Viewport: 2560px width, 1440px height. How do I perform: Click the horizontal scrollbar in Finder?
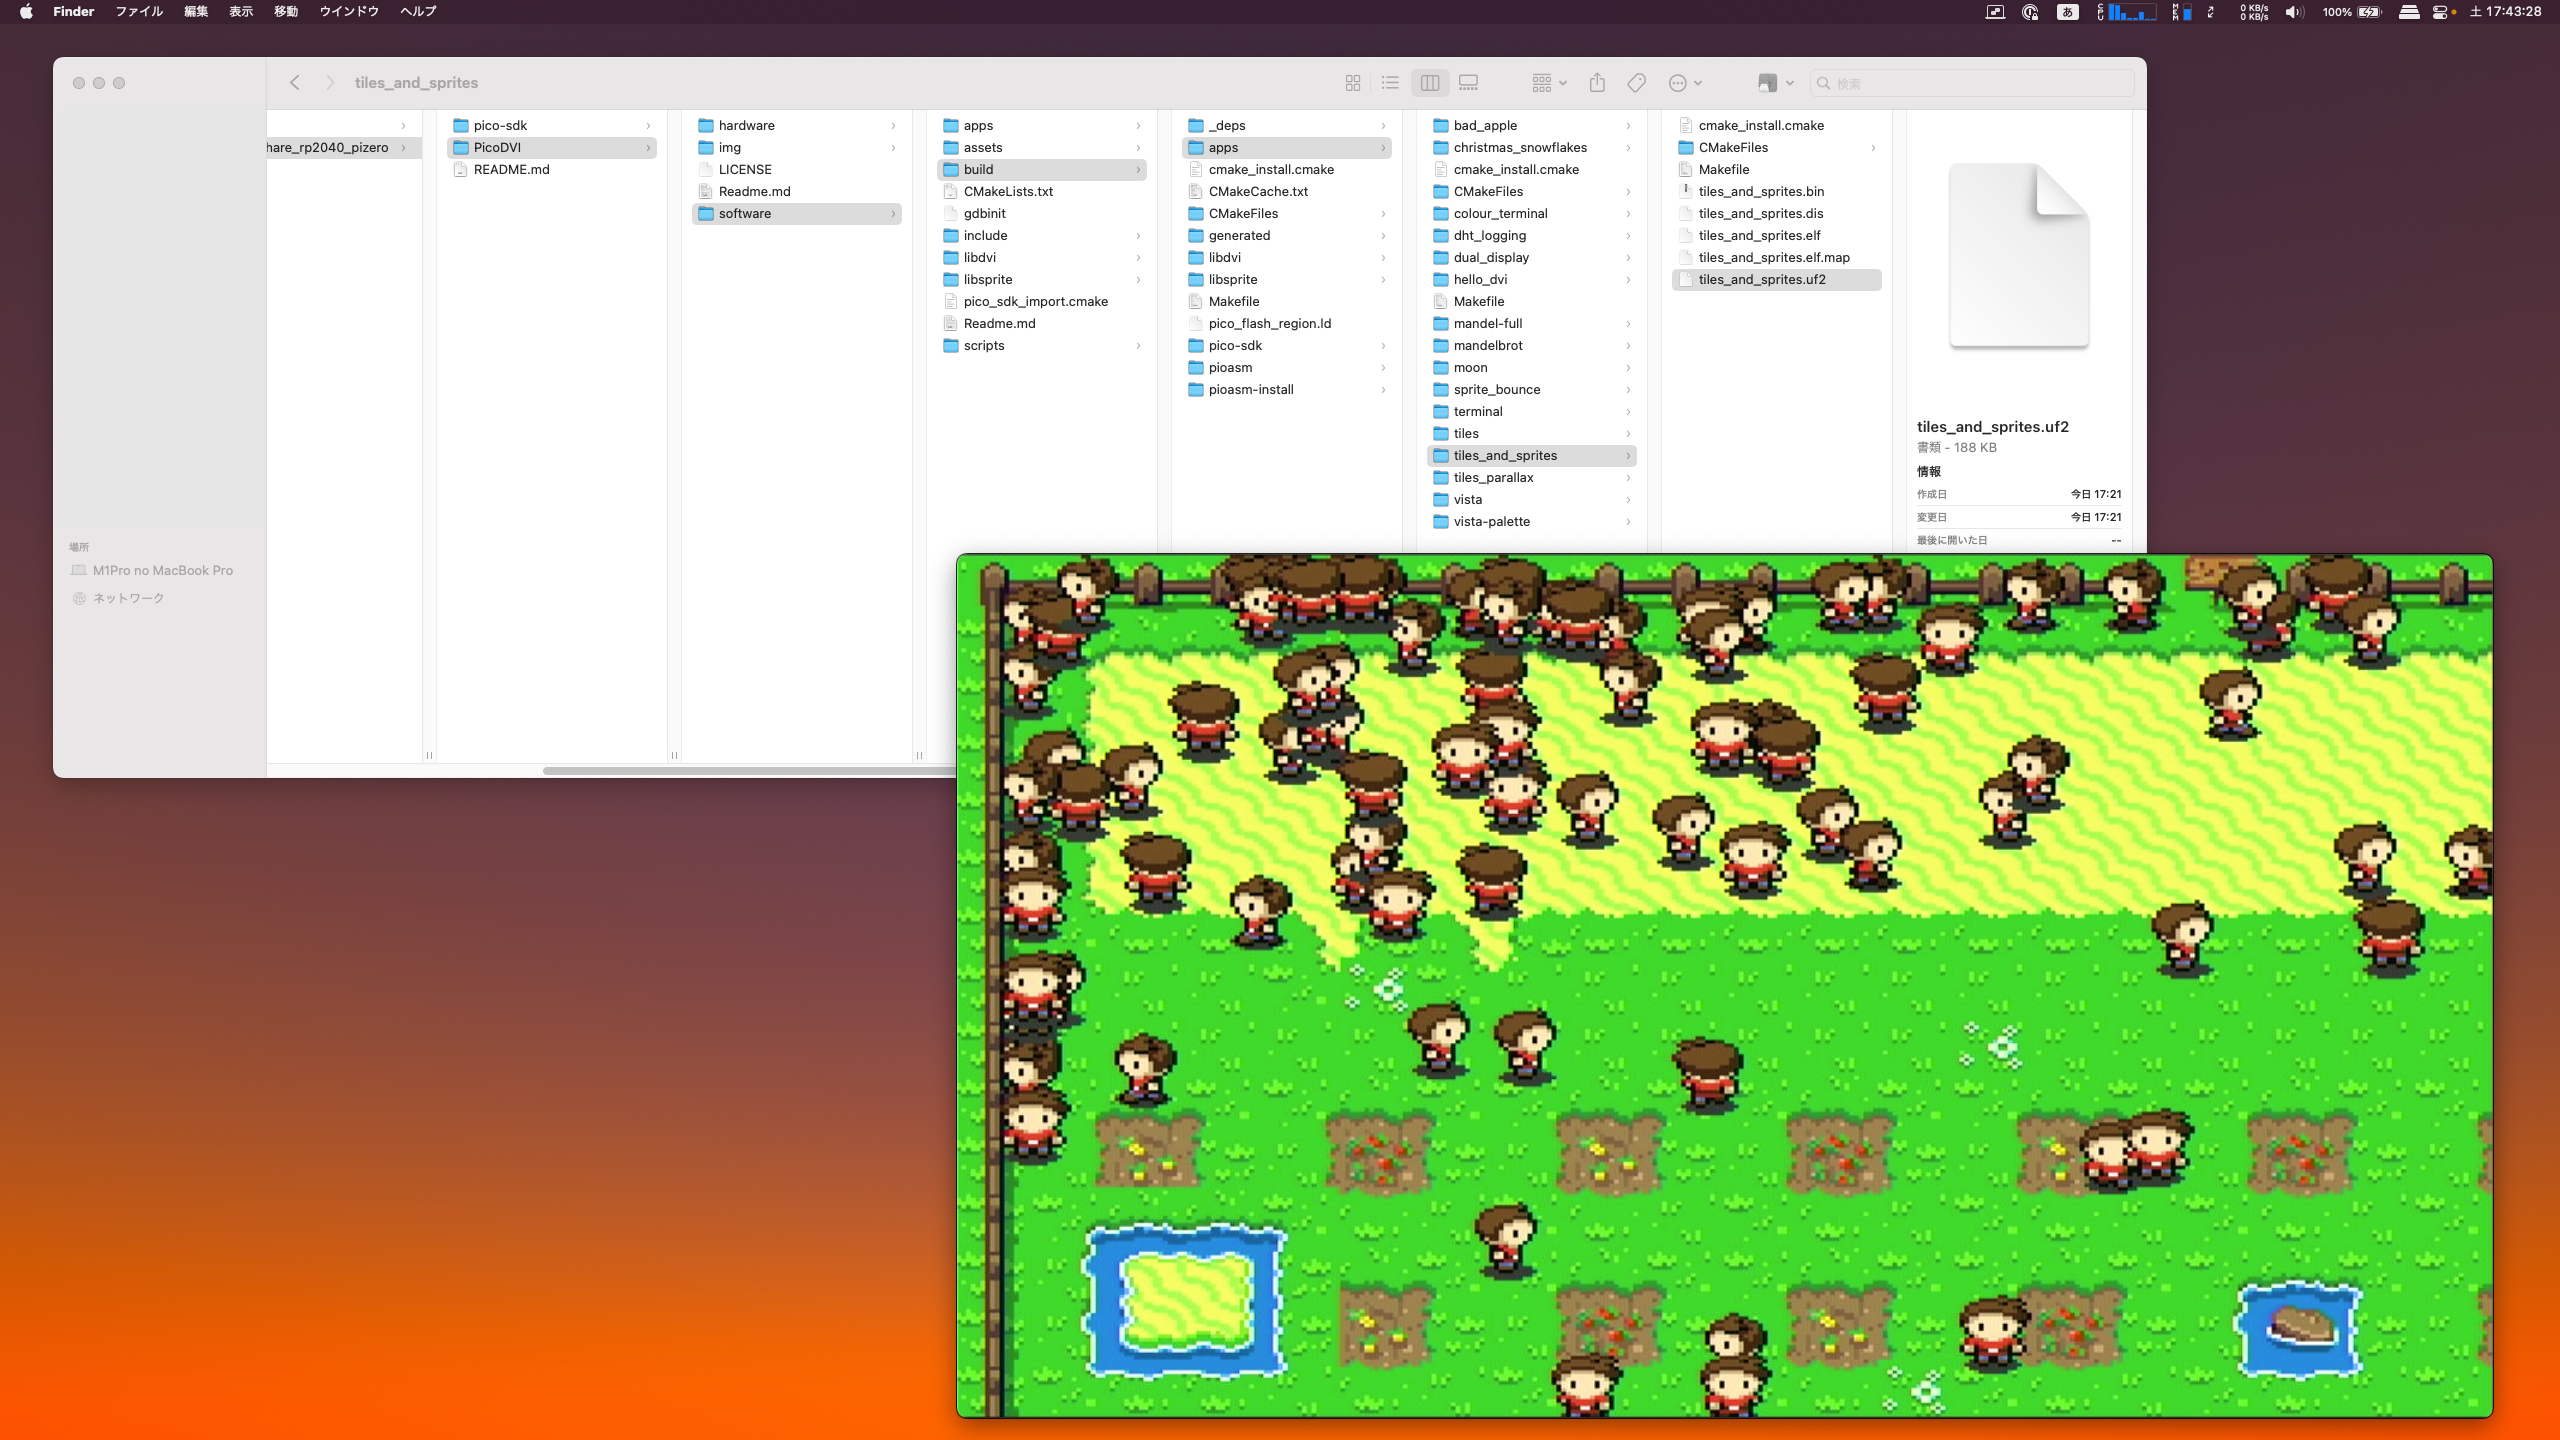click(748, 770)
